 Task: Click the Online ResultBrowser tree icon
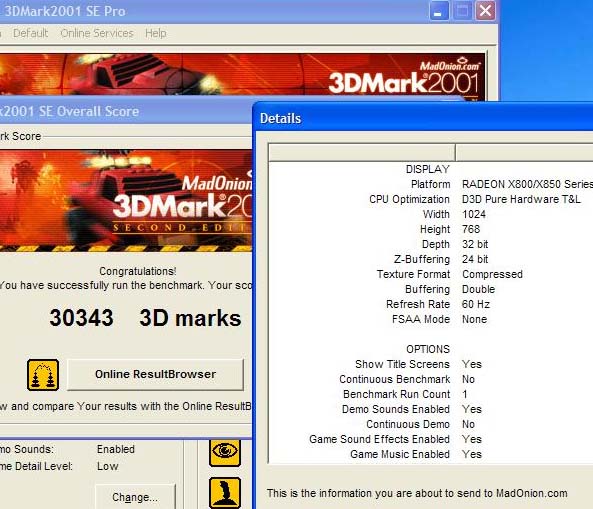coord(43,375)
